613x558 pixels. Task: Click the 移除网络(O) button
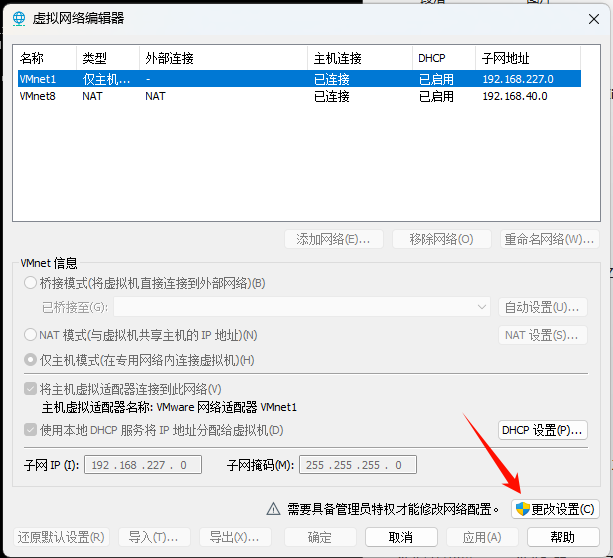point(442,239)
